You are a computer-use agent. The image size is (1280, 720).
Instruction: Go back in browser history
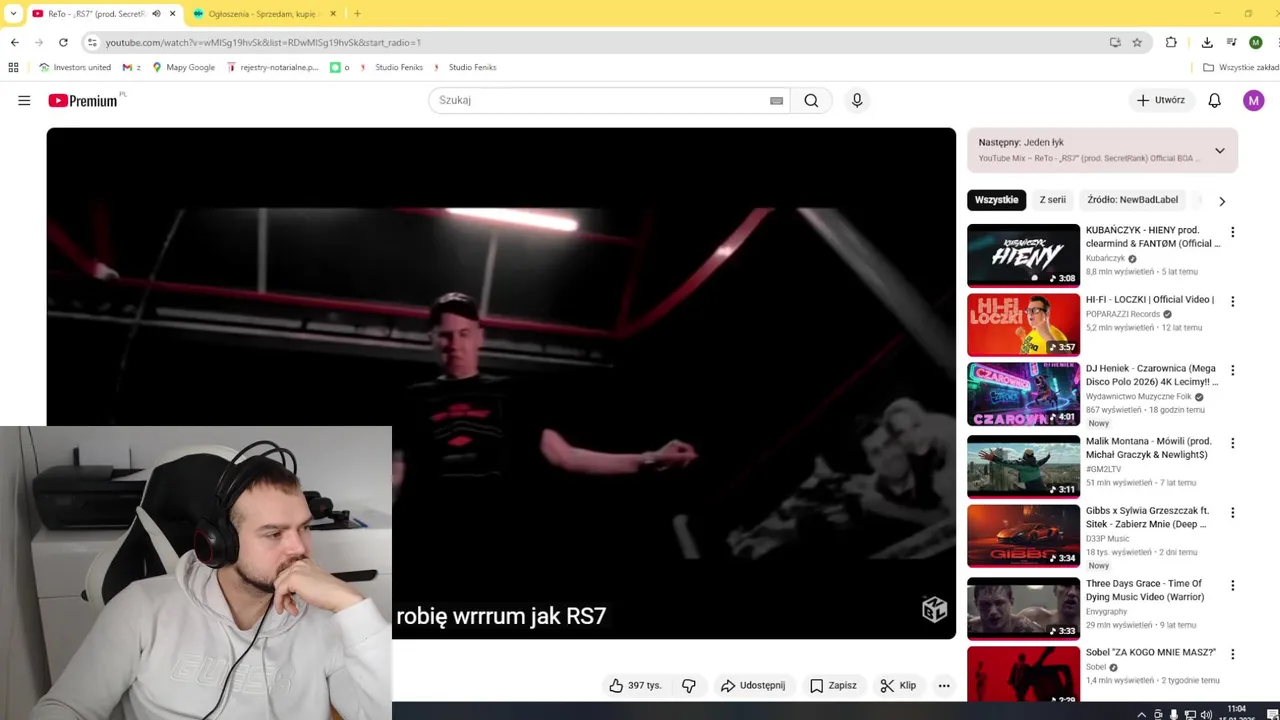click(x=15, y=42)
